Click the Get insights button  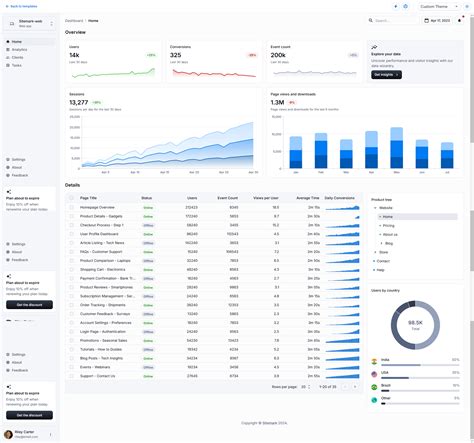pos(386,75)
